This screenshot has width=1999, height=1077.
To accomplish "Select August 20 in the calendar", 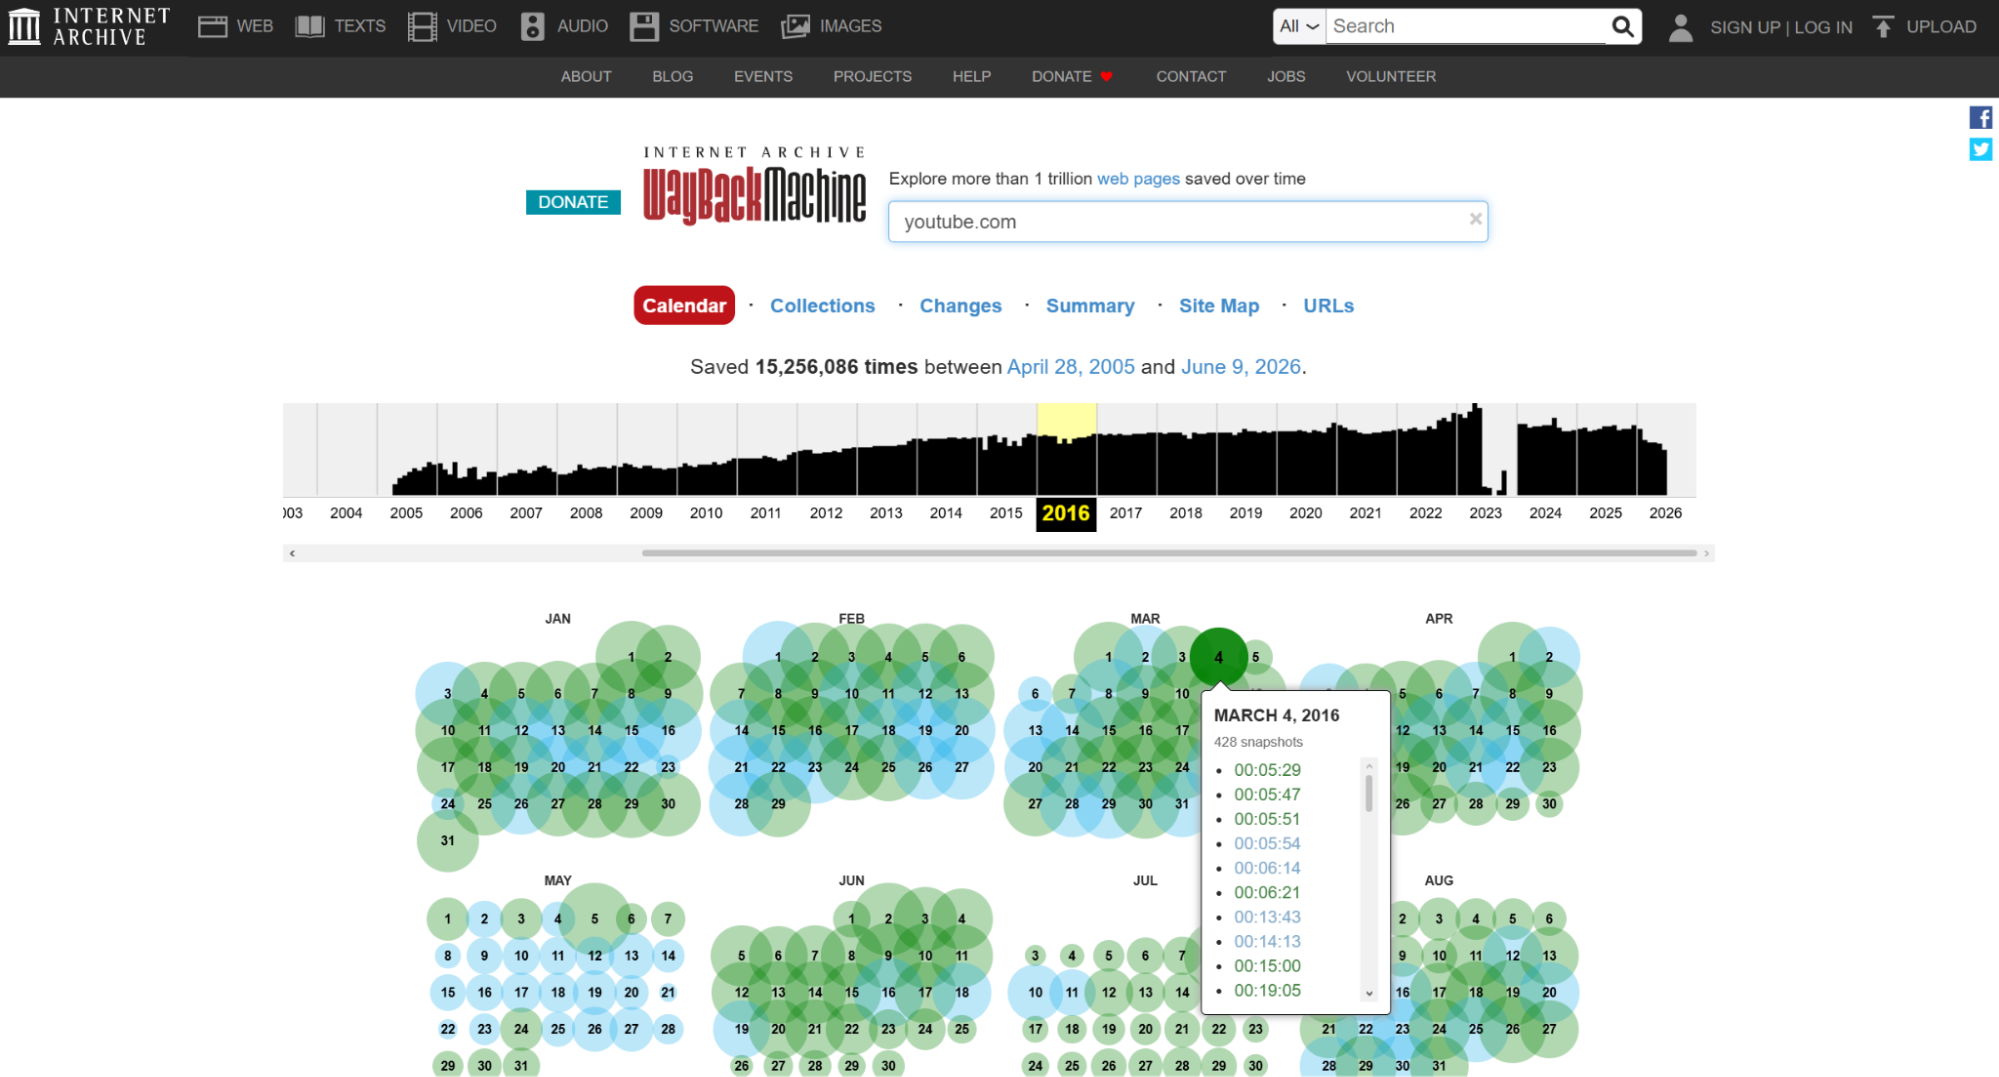I will 1549,993.
